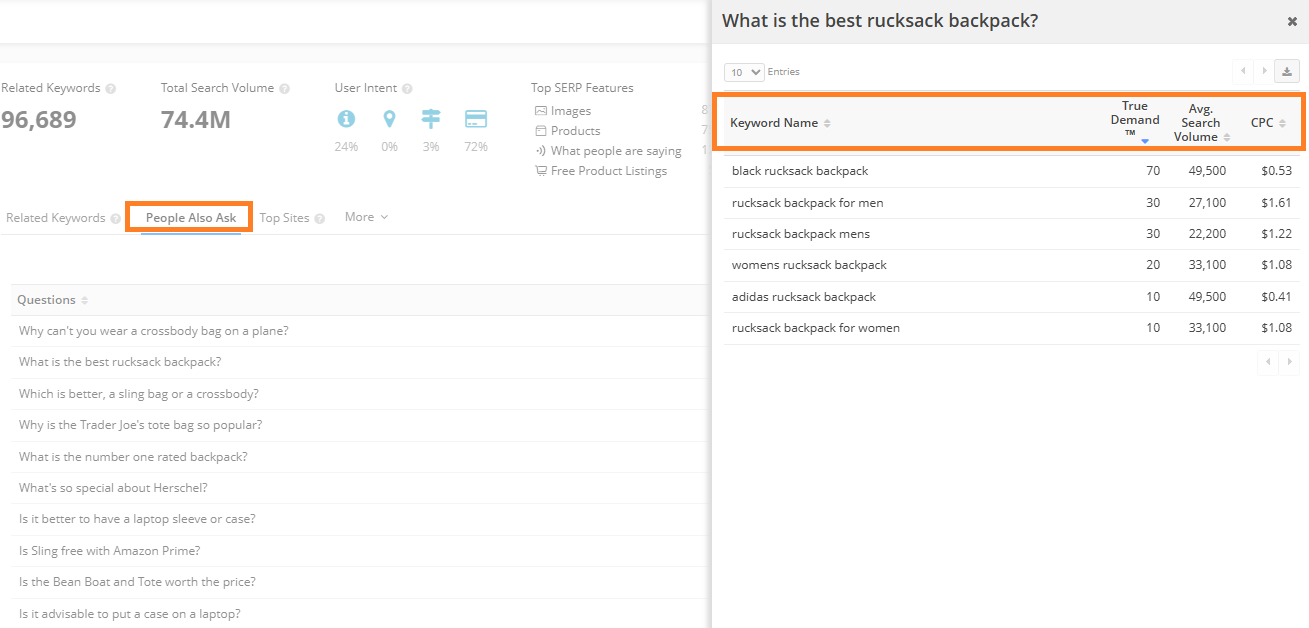Click the signpost navigational intent icon
Viewport: 1309px width, 628px height.
(431, 119)
